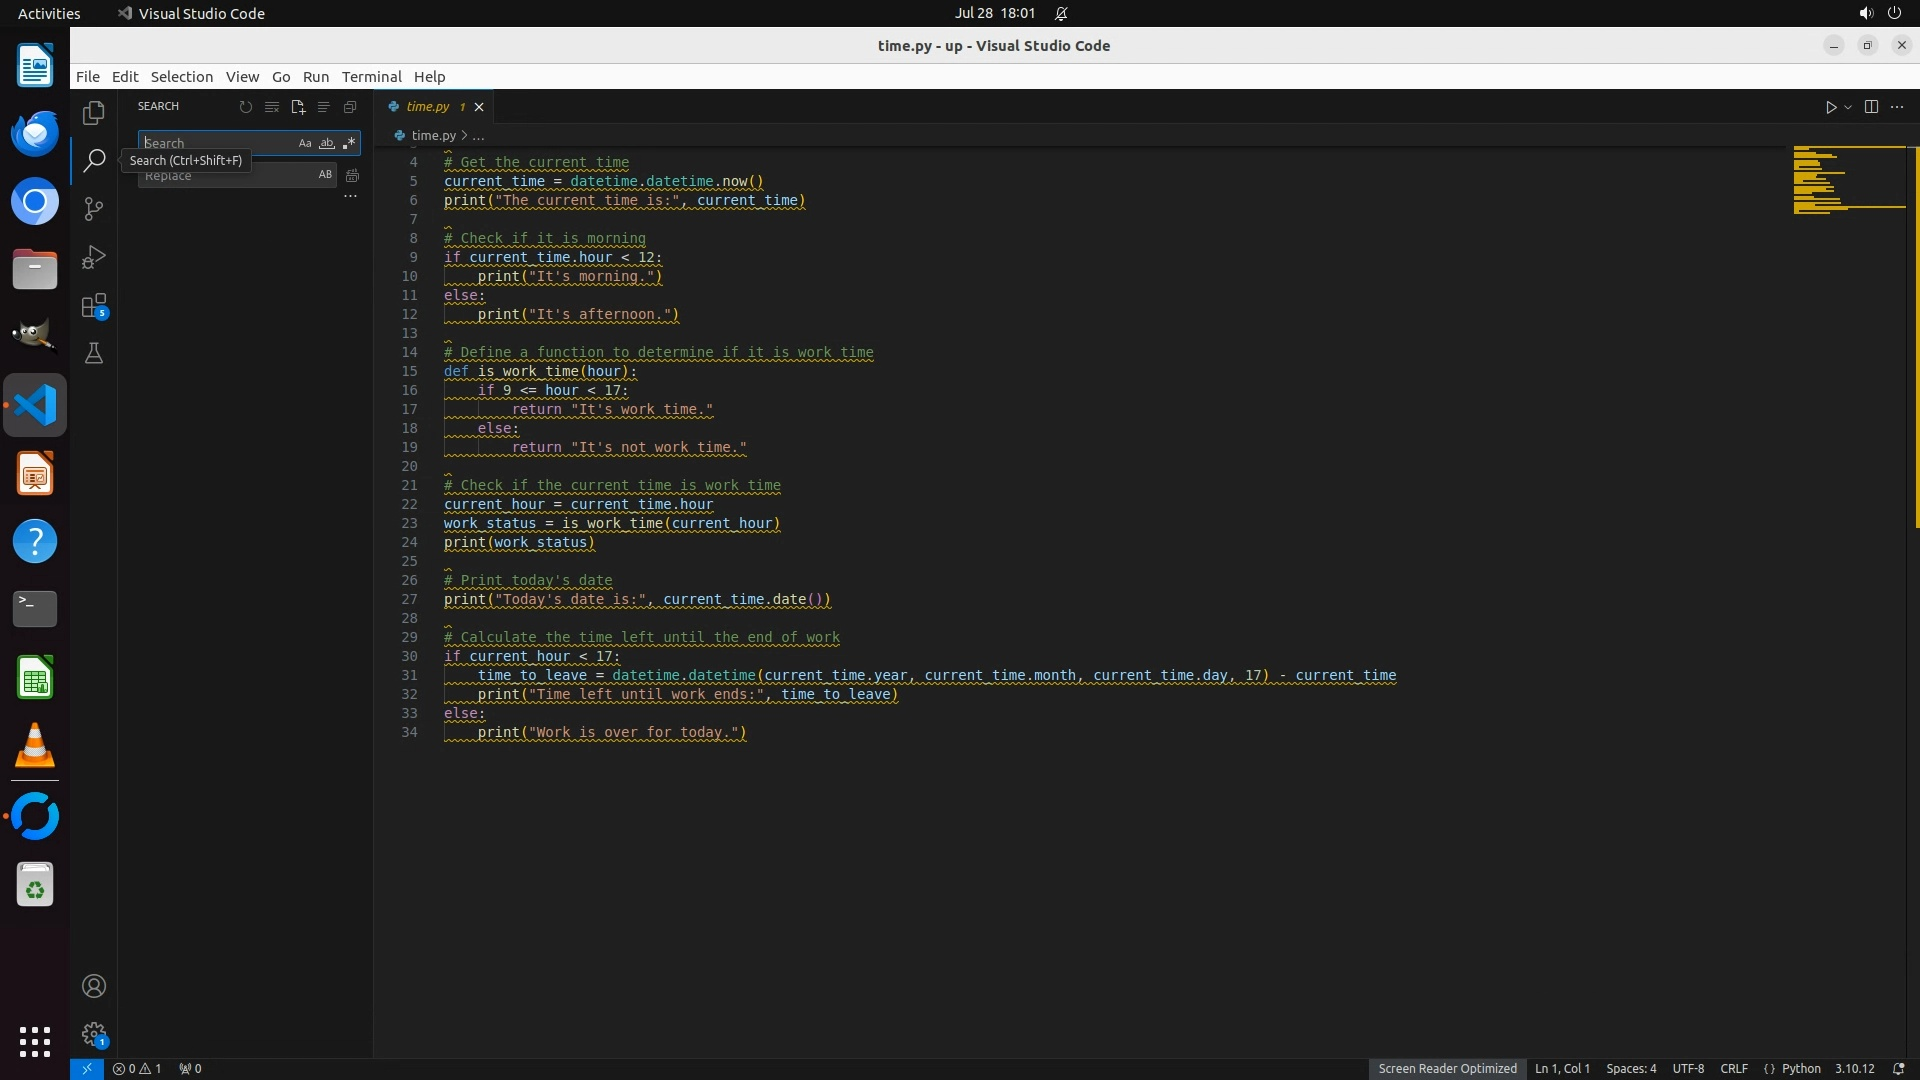Click CRLF end-of-line selector in status bar
Screen dimensions: 1920x1080
tap(1734, 1068)
